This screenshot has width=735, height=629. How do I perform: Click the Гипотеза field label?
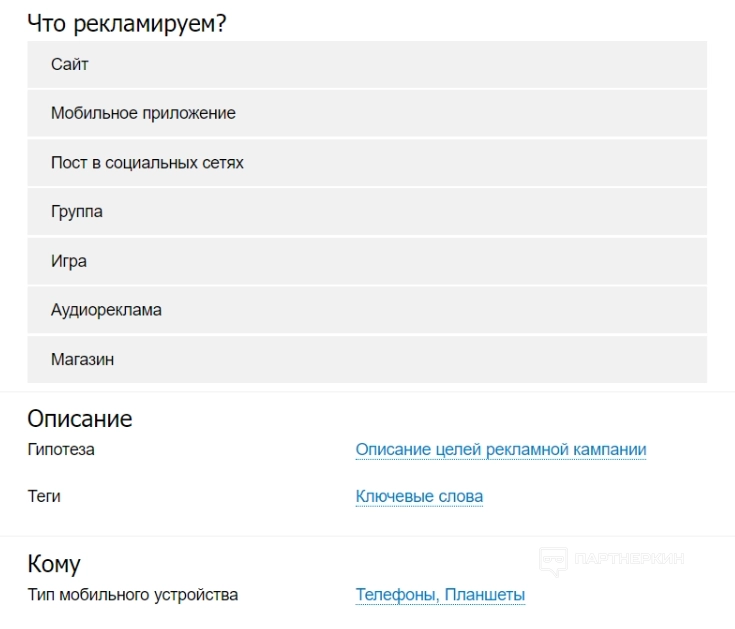coord(61,450)
